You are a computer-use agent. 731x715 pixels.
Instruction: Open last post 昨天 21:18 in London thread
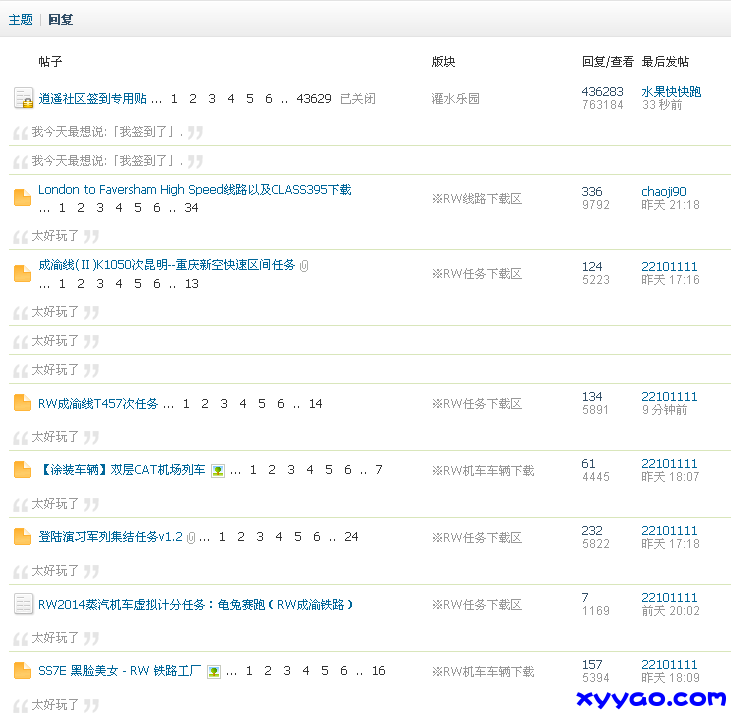tap(670, 205)
